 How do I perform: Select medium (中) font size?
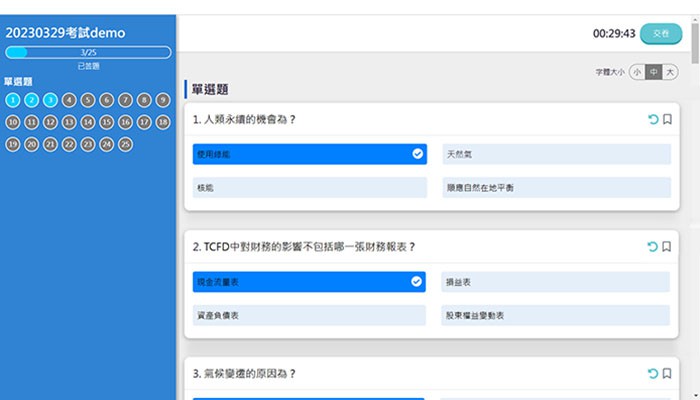tap(653, 72)
